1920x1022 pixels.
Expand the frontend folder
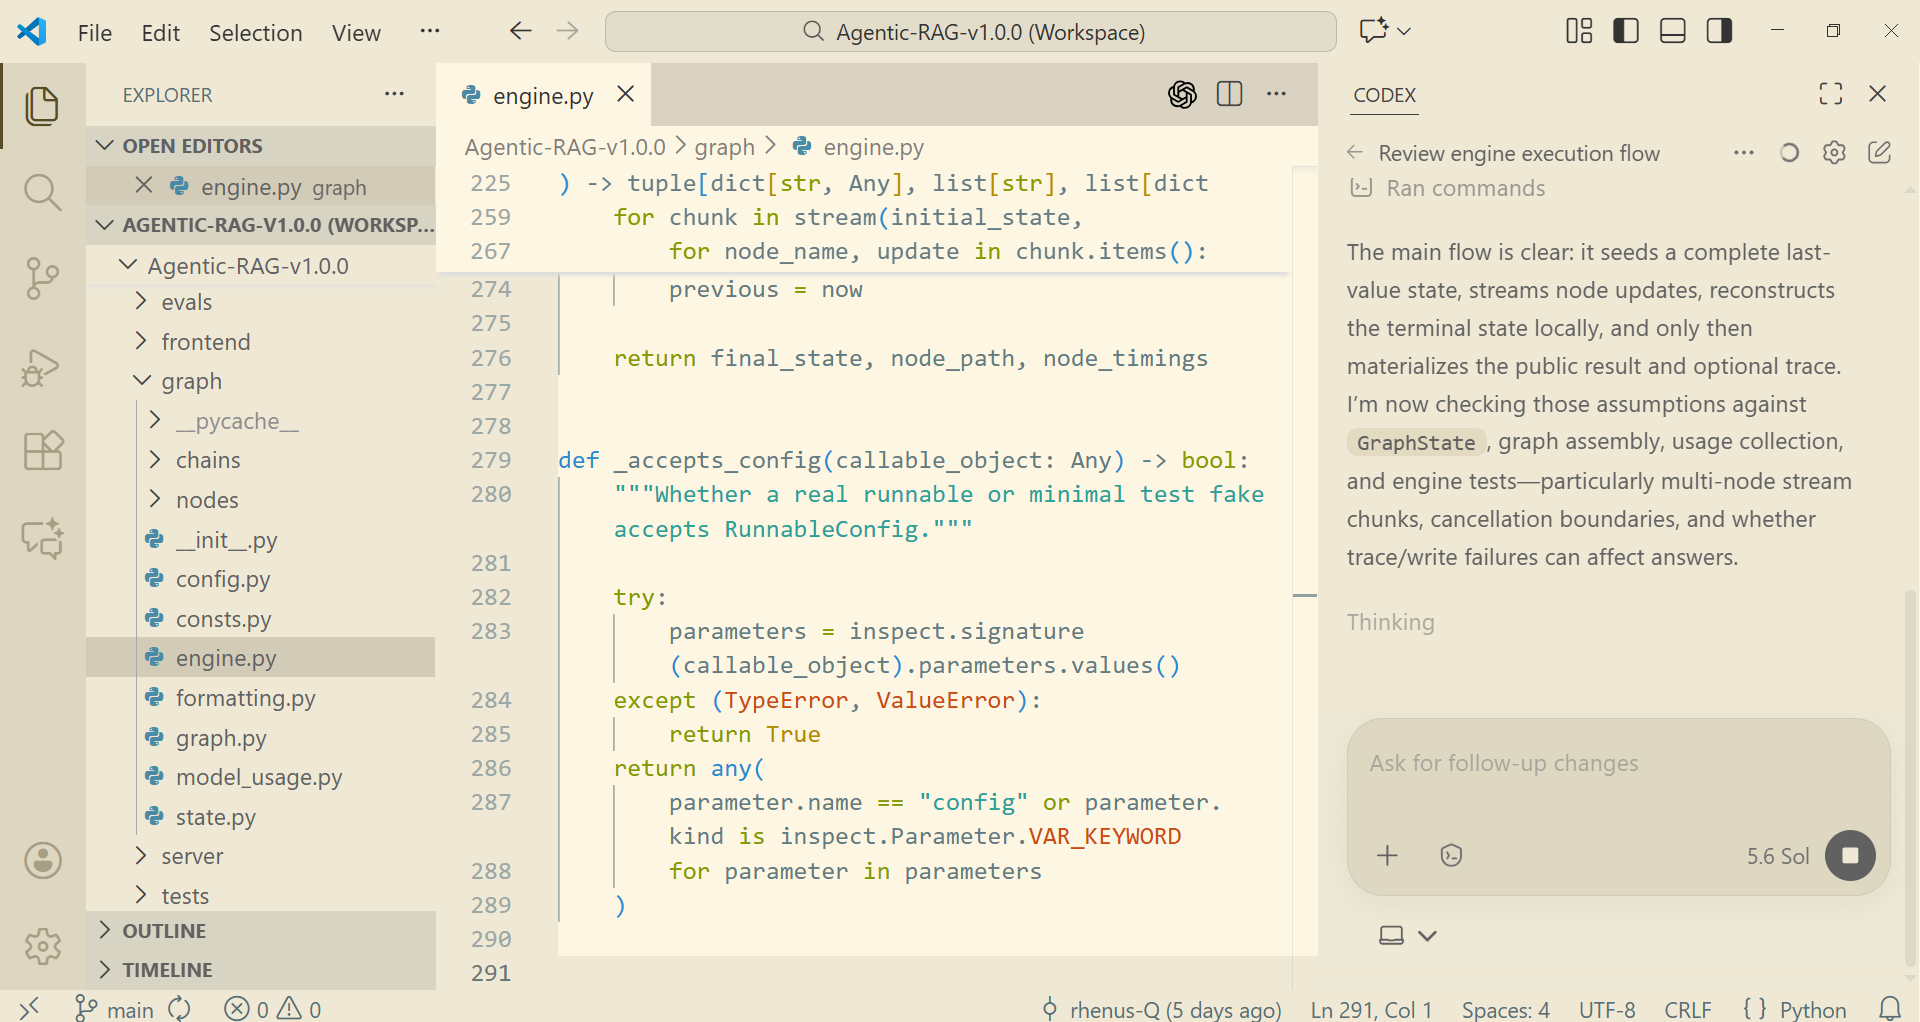pos(260,342)
